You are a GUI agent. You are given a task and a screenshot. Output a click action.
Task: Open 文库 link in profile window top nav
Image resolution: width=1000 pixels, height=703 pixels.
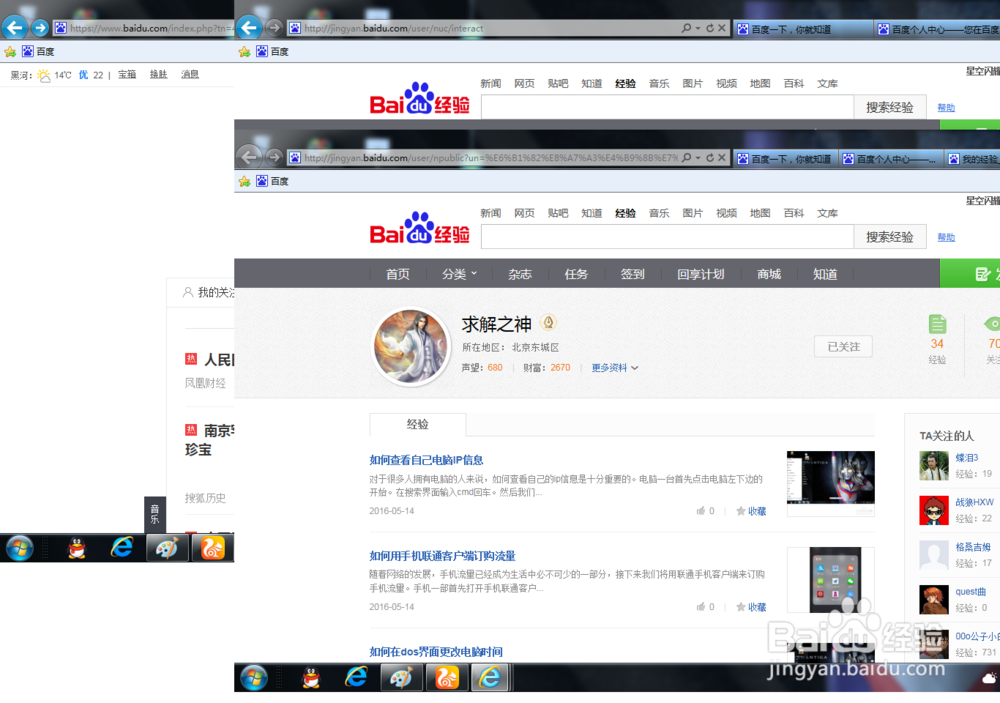click(827, 213)
